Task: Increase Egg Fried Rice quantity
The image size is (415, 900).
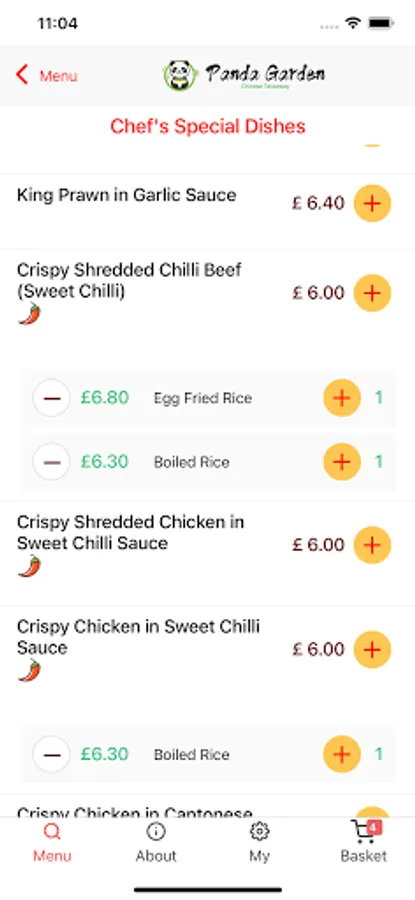Action: [342, 398]
